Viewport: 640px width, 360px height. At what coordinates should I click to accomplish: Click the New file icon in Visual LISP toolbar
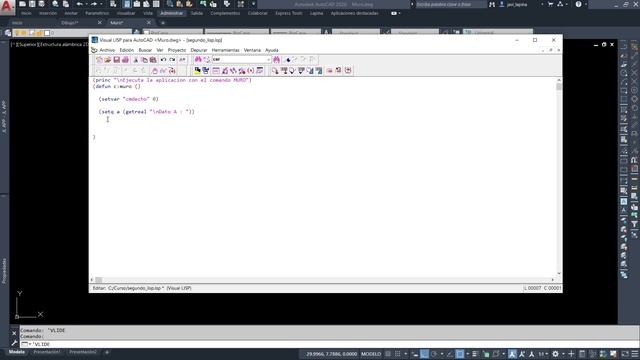[99, 60]
